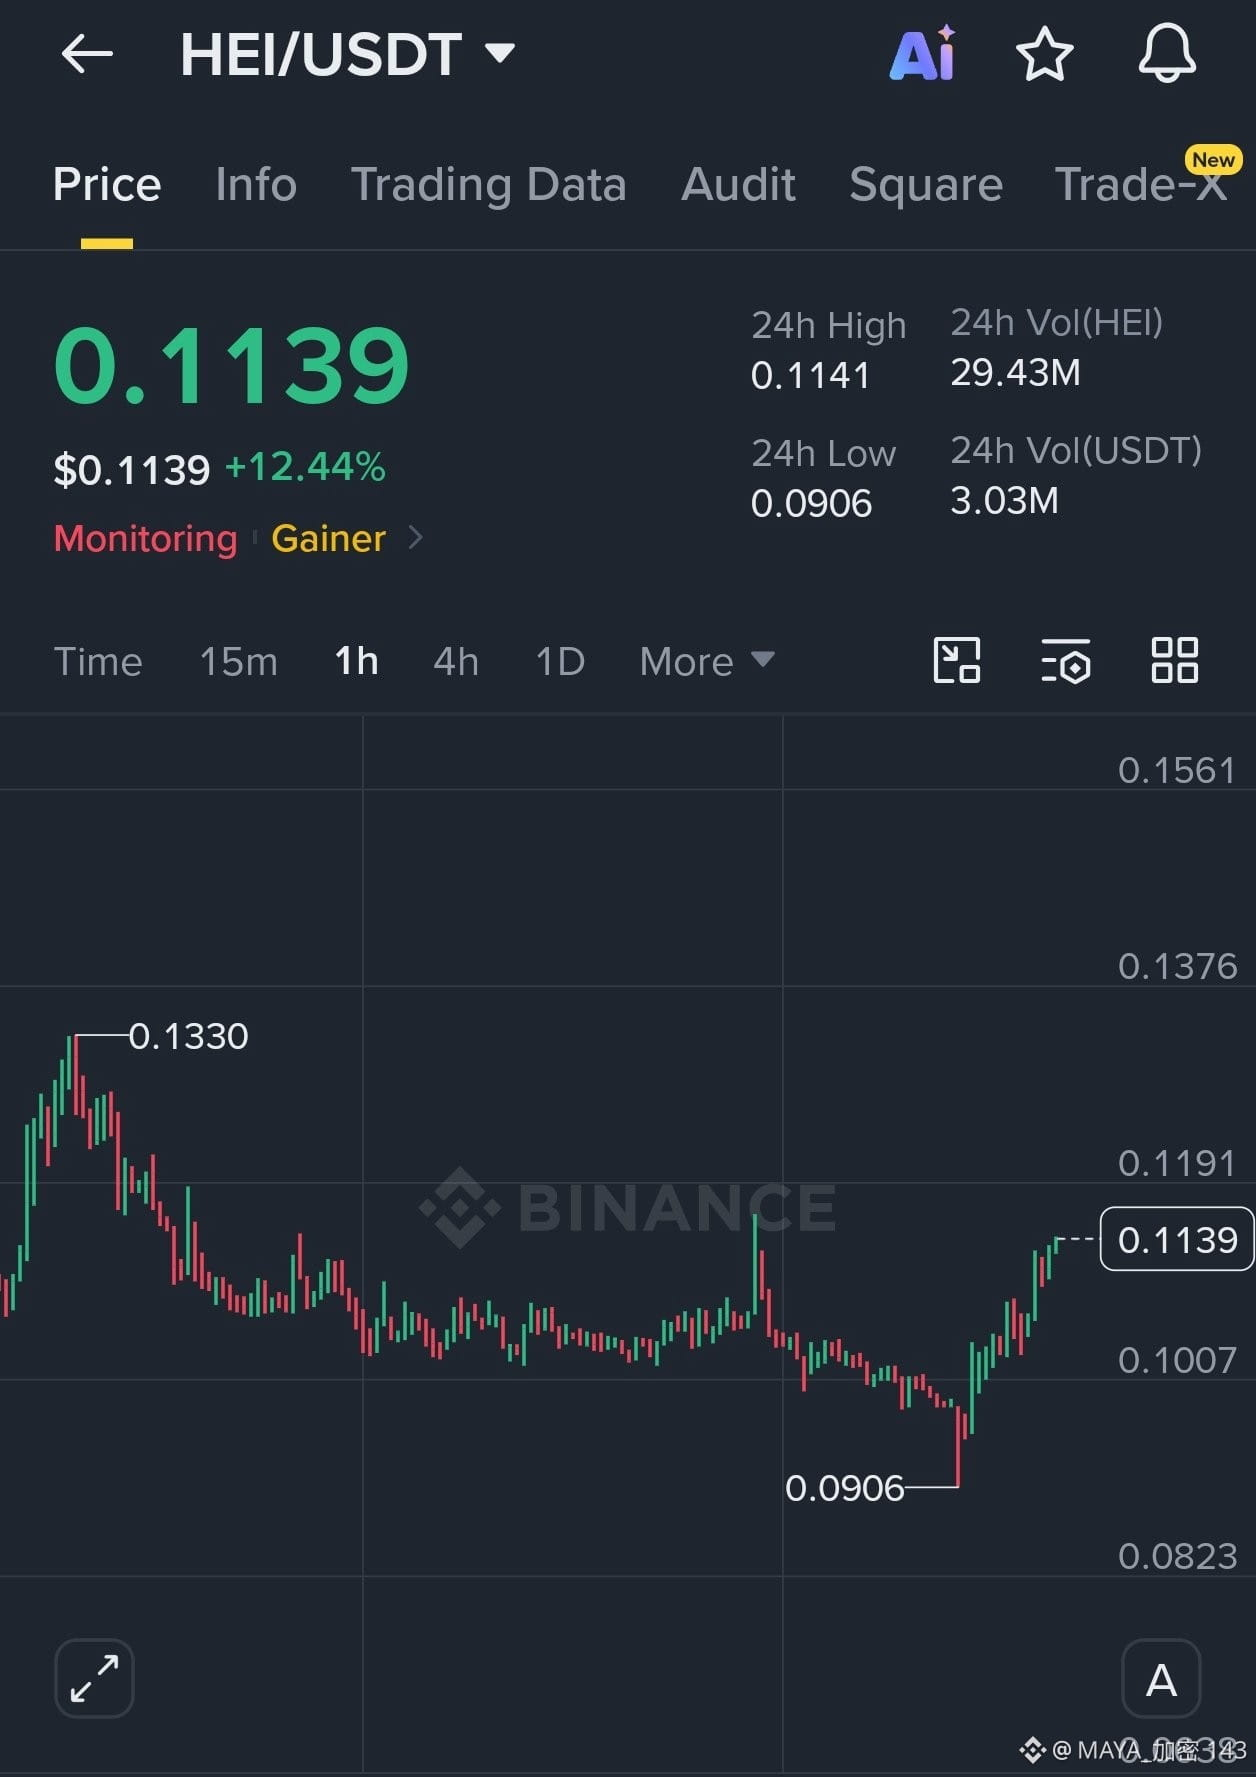Select the 4h chart interval

click(x=456, y=661)
